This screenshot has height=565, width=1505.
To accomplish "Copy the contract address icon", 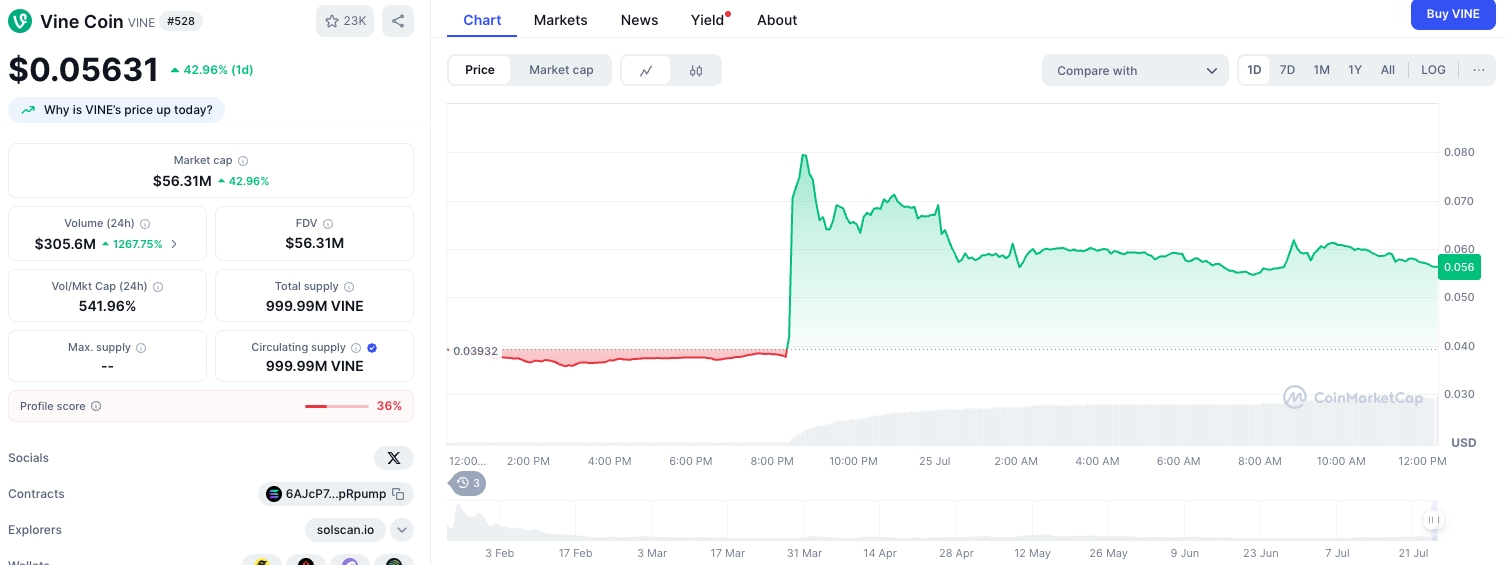I will click(398, 494).
